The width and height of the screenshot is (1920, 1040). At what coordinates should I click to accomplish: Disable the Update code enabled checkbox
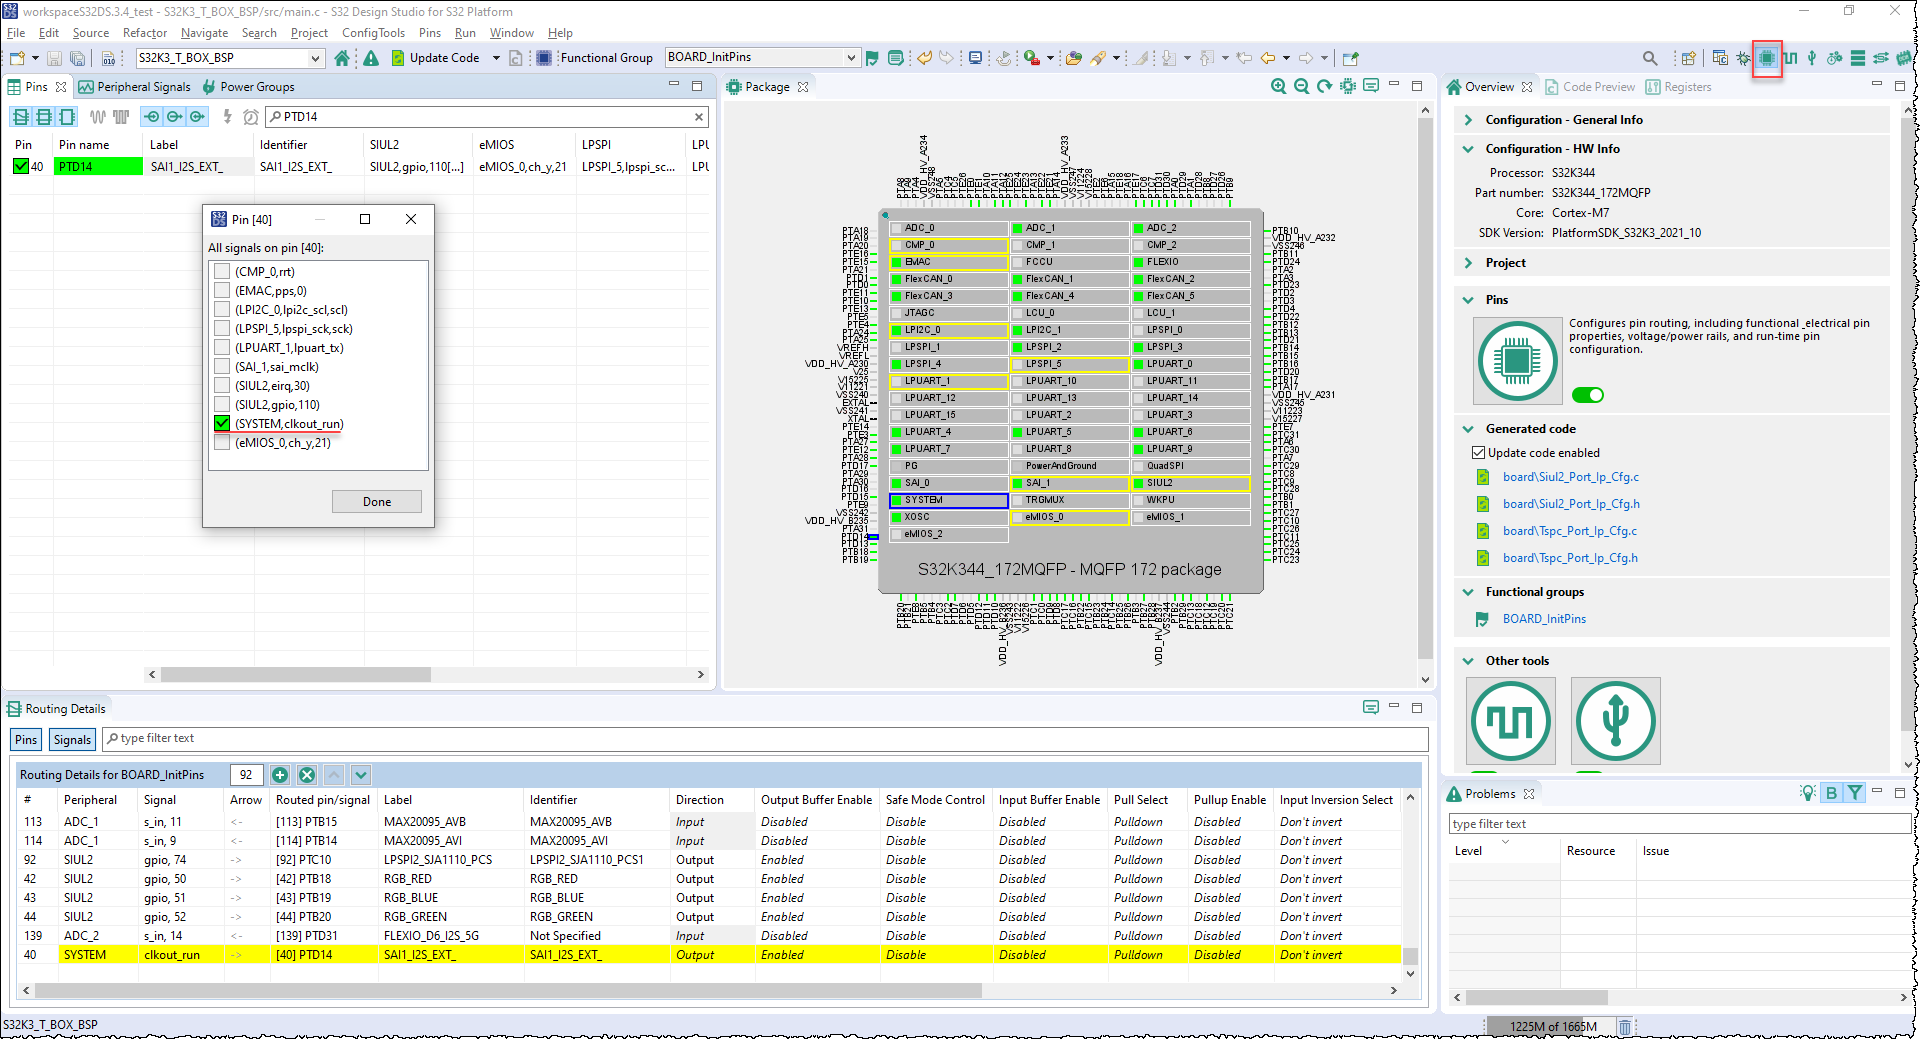tap(1478, 452)
